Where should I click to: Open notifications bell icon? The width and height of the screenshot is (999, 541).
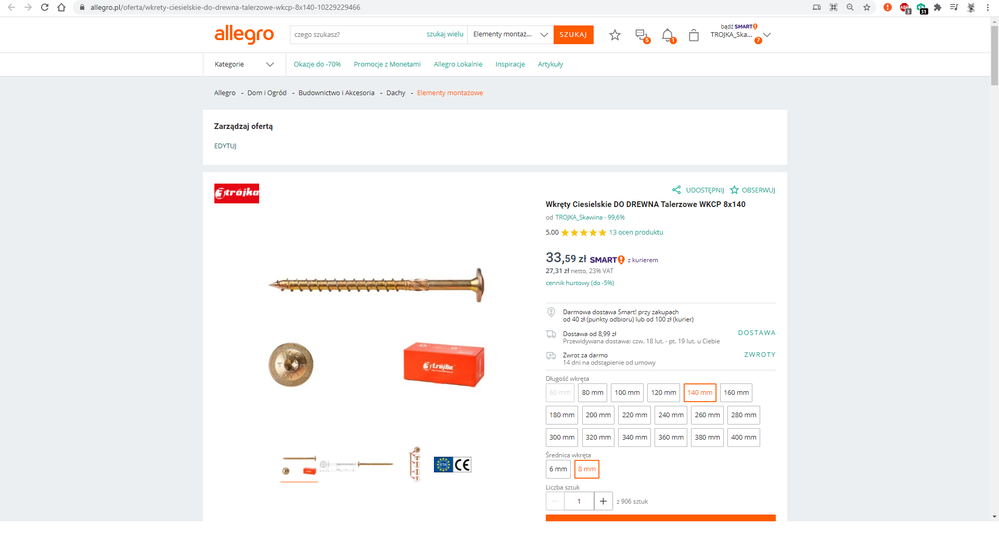tap(668, 36)
